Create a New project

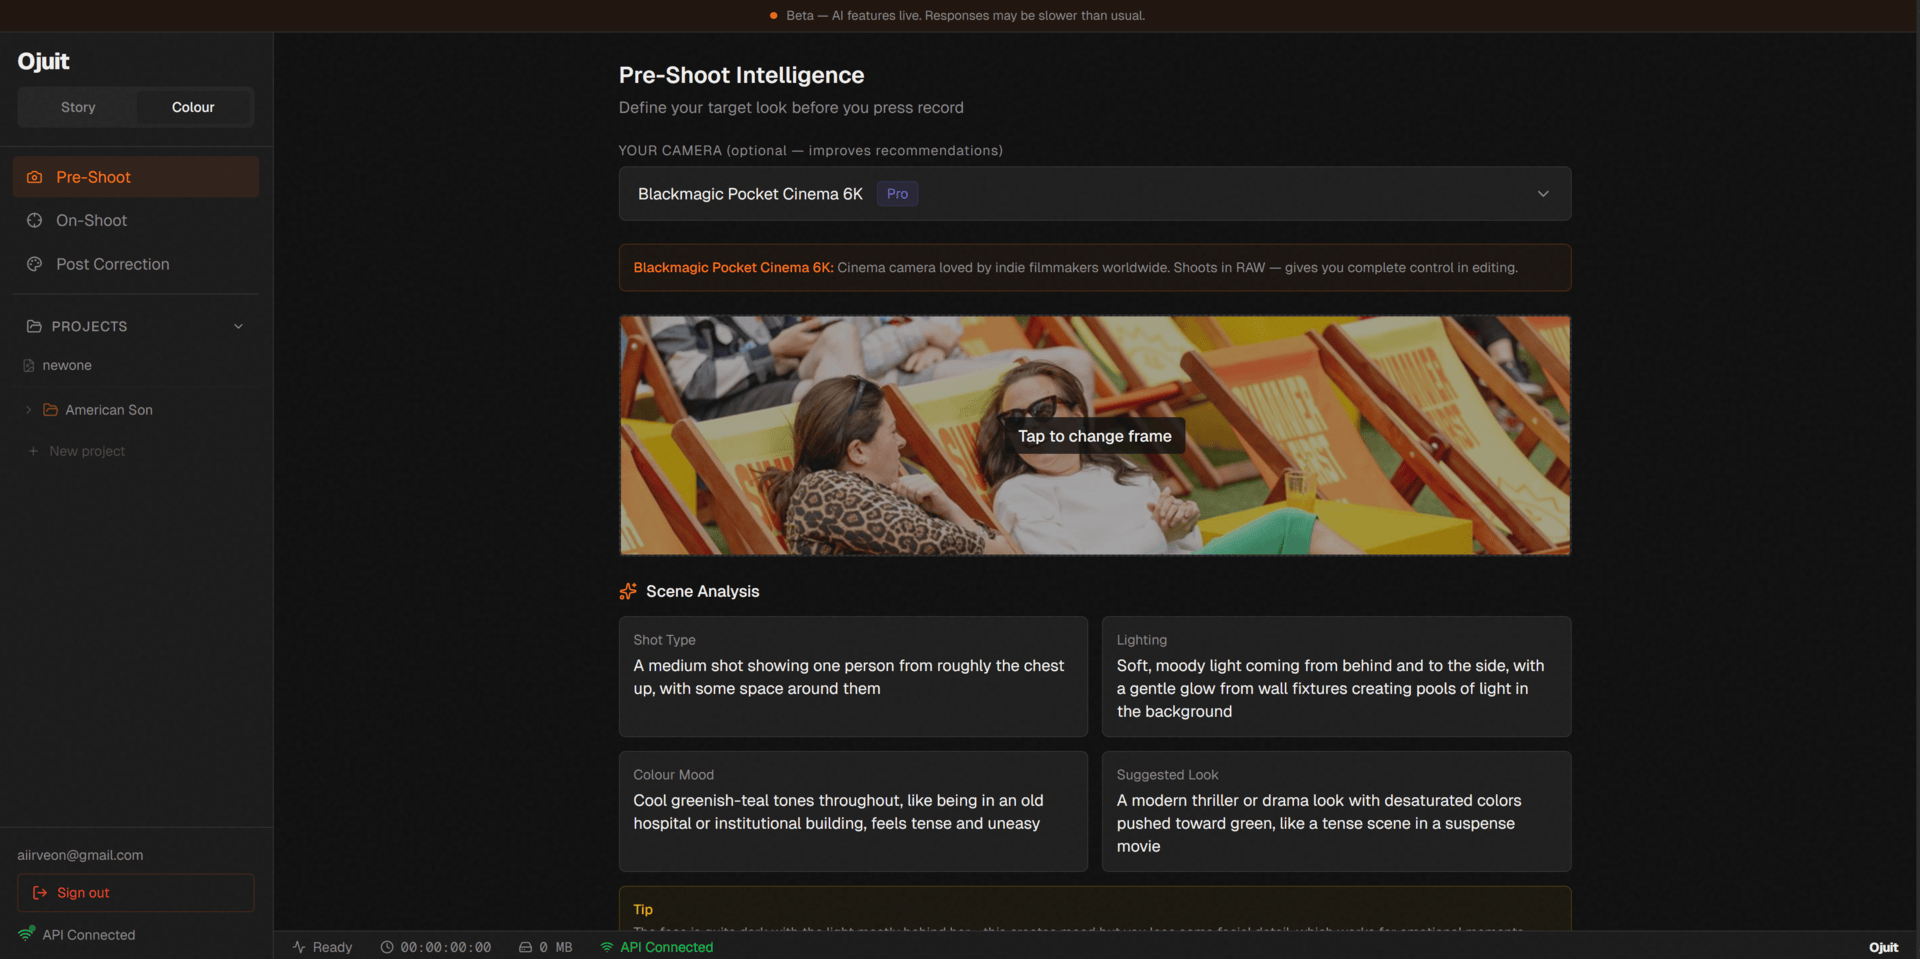[87, 451]
